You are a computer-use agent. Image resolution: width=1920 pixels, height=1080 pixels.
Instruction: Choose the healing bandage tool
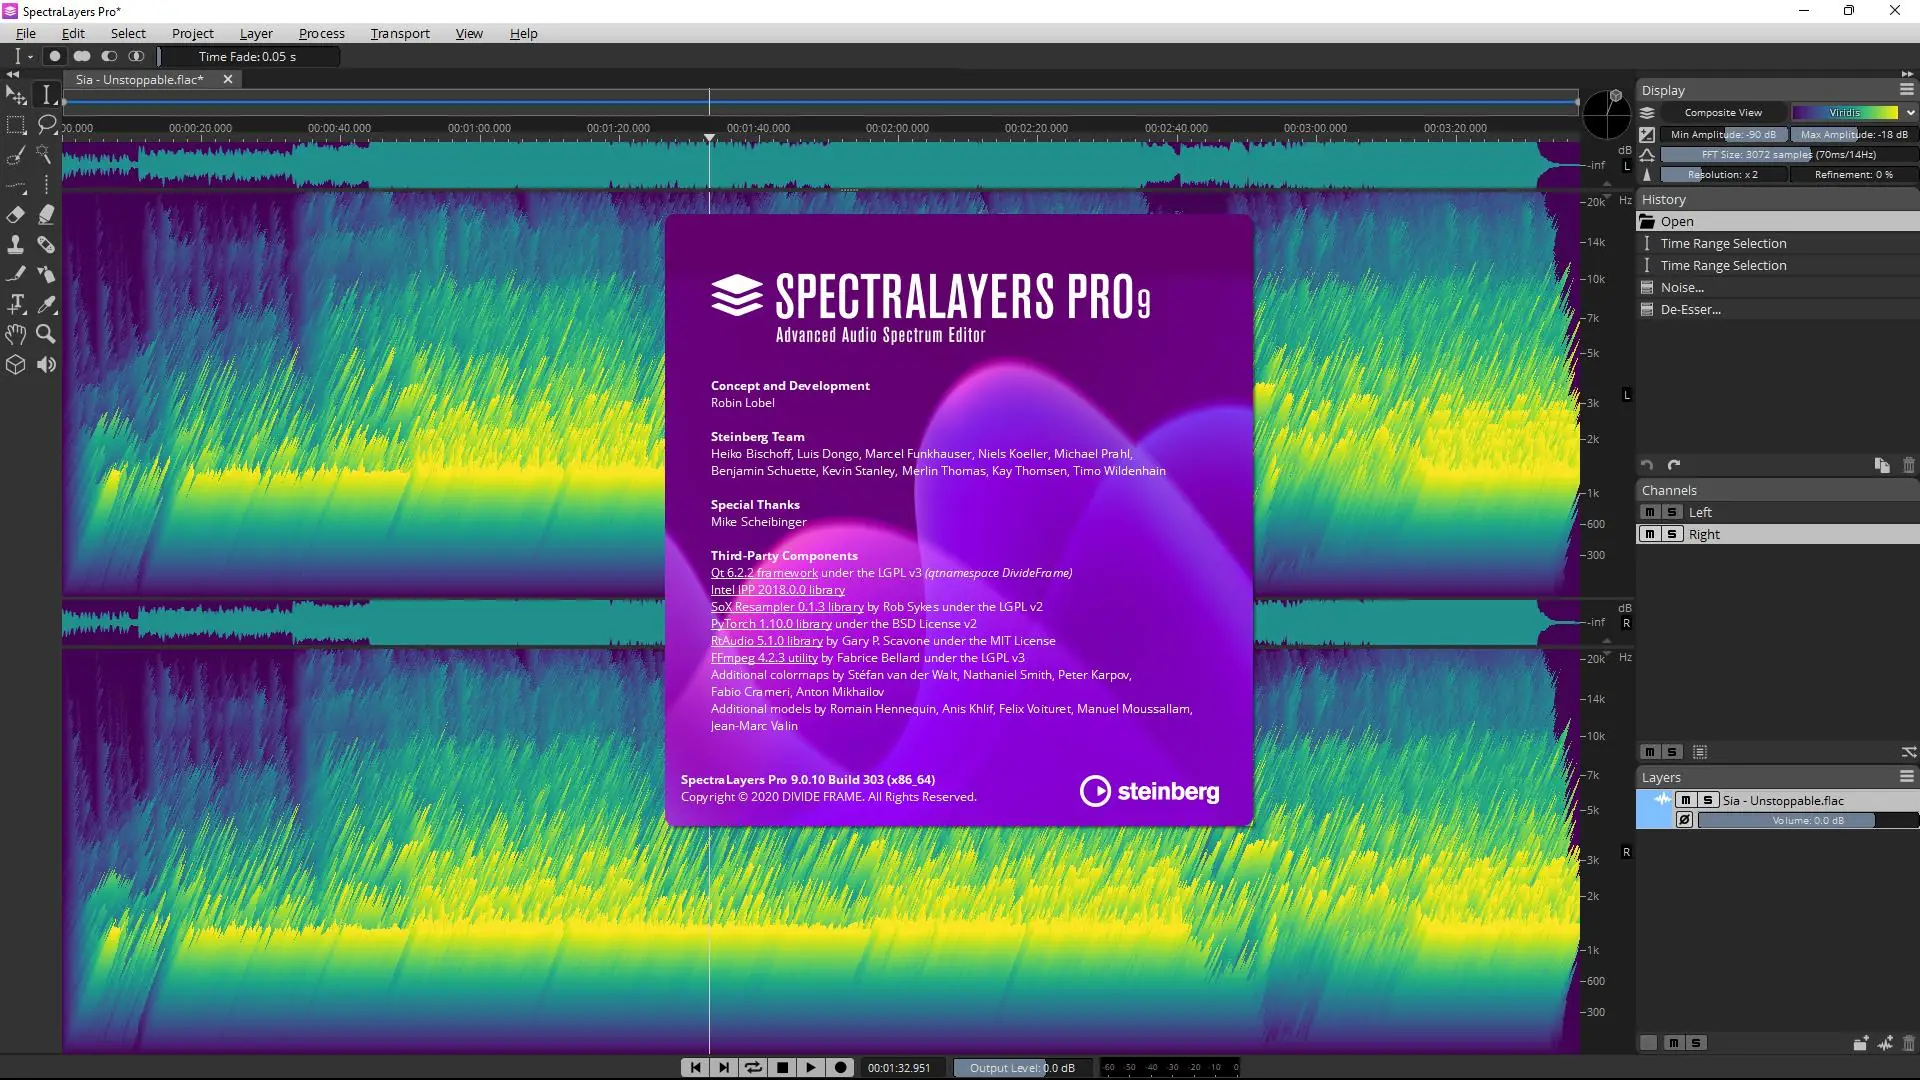pos(46,245)
